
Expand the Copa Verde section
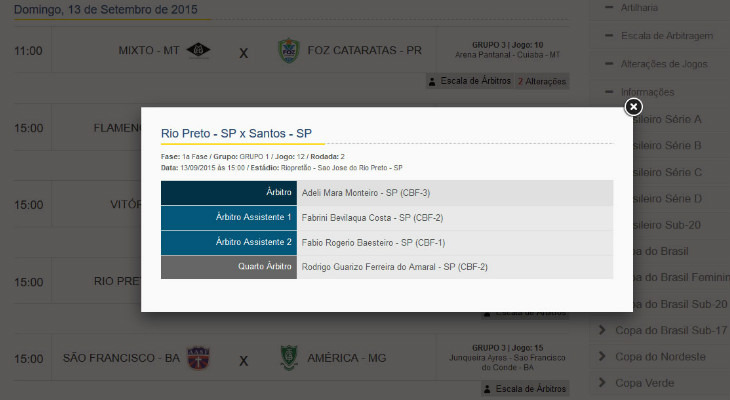click(645, 382)
